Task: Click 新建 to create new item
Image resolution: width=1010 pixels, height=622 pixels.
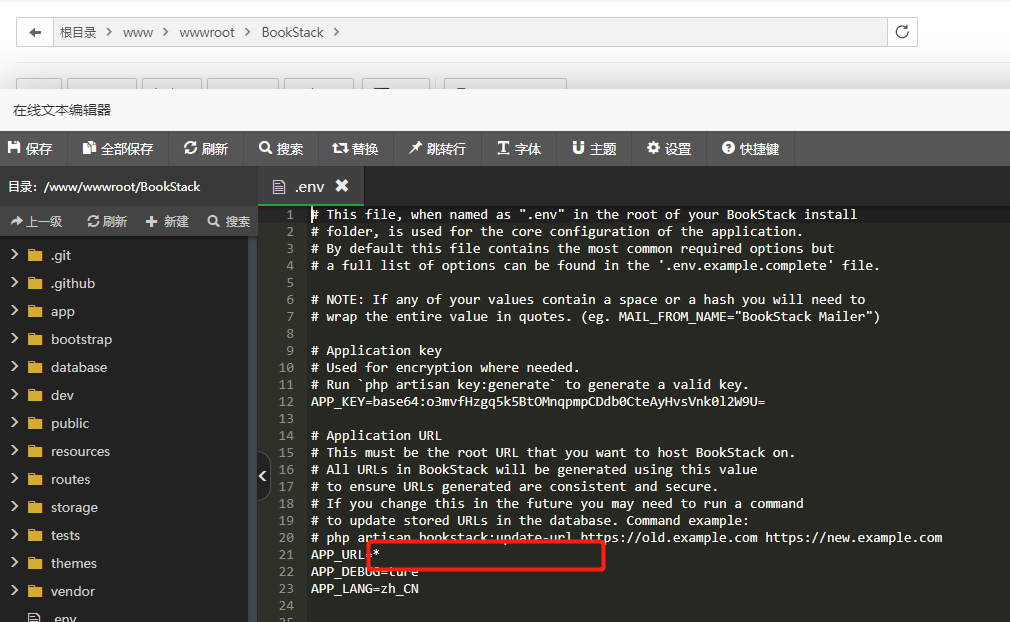Action: click(x=167, y=221)
